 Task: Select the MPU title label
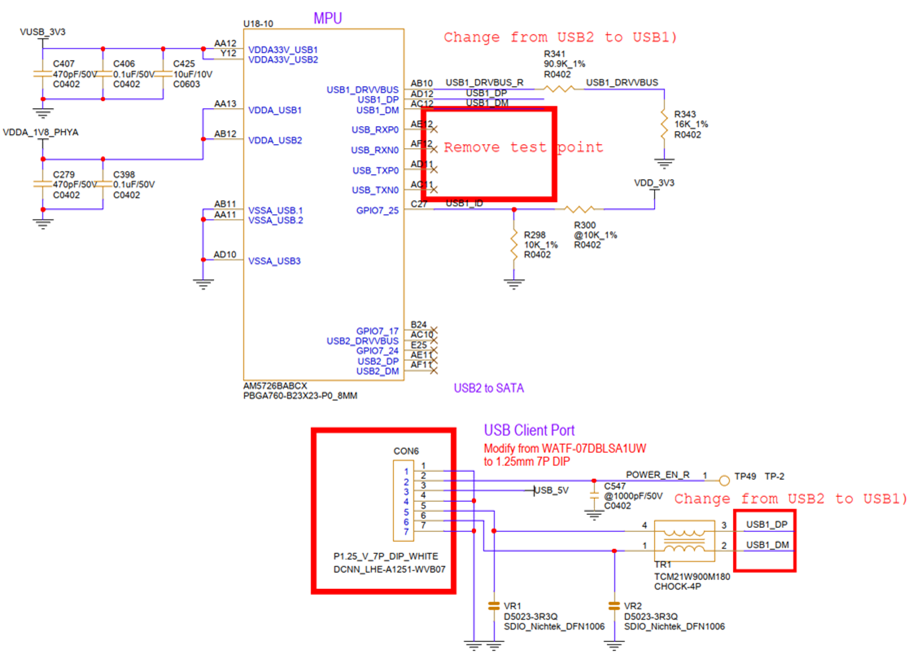[x=328, y=18]
